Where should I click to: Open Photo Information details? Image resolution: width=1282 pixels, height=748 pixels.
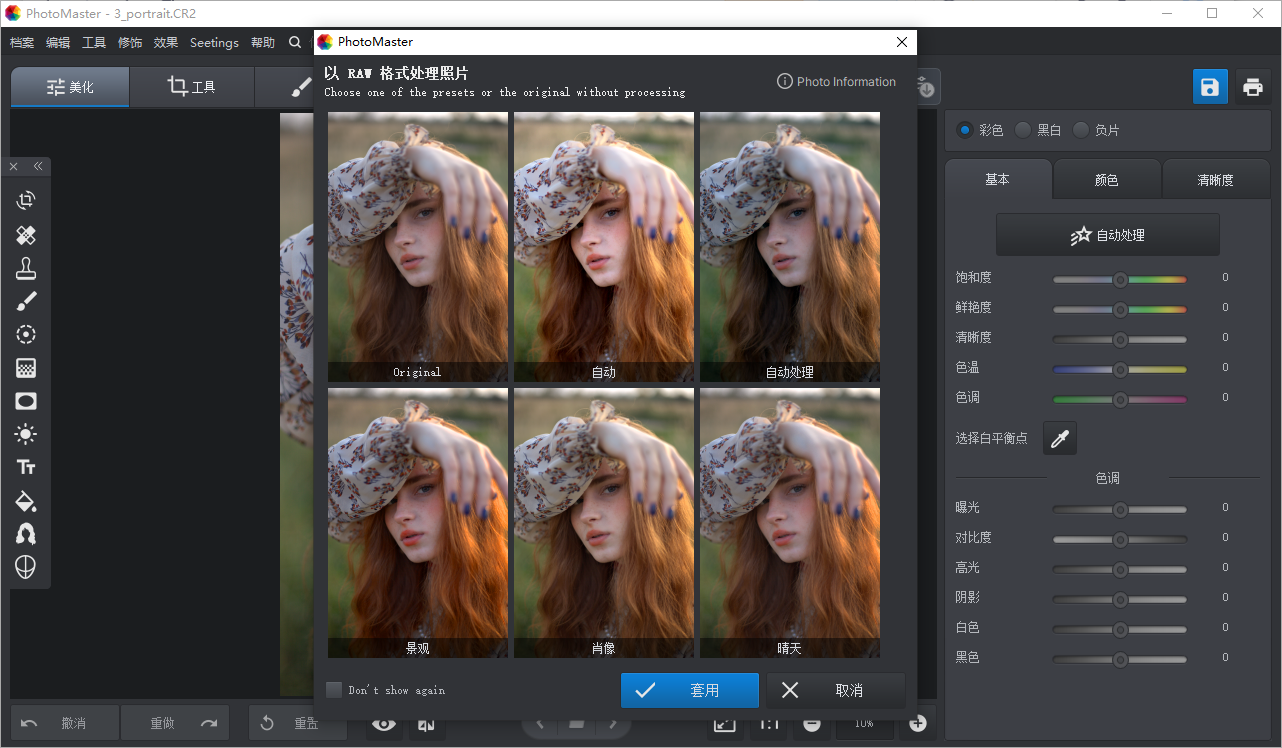[836, 81]
